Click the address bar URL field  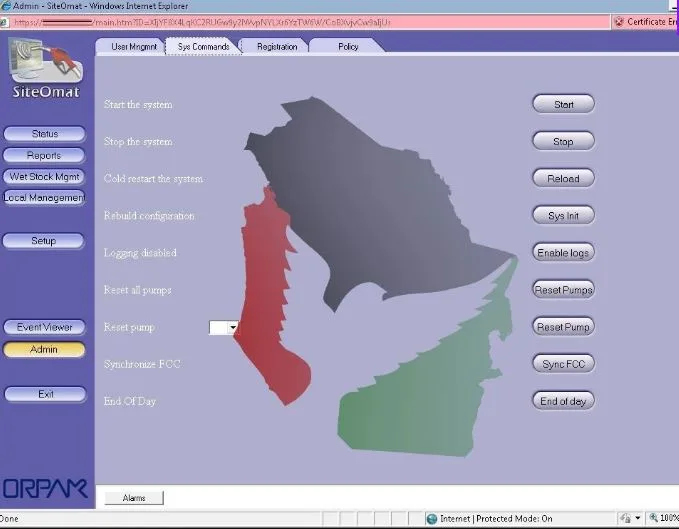[x=300, y=21]
